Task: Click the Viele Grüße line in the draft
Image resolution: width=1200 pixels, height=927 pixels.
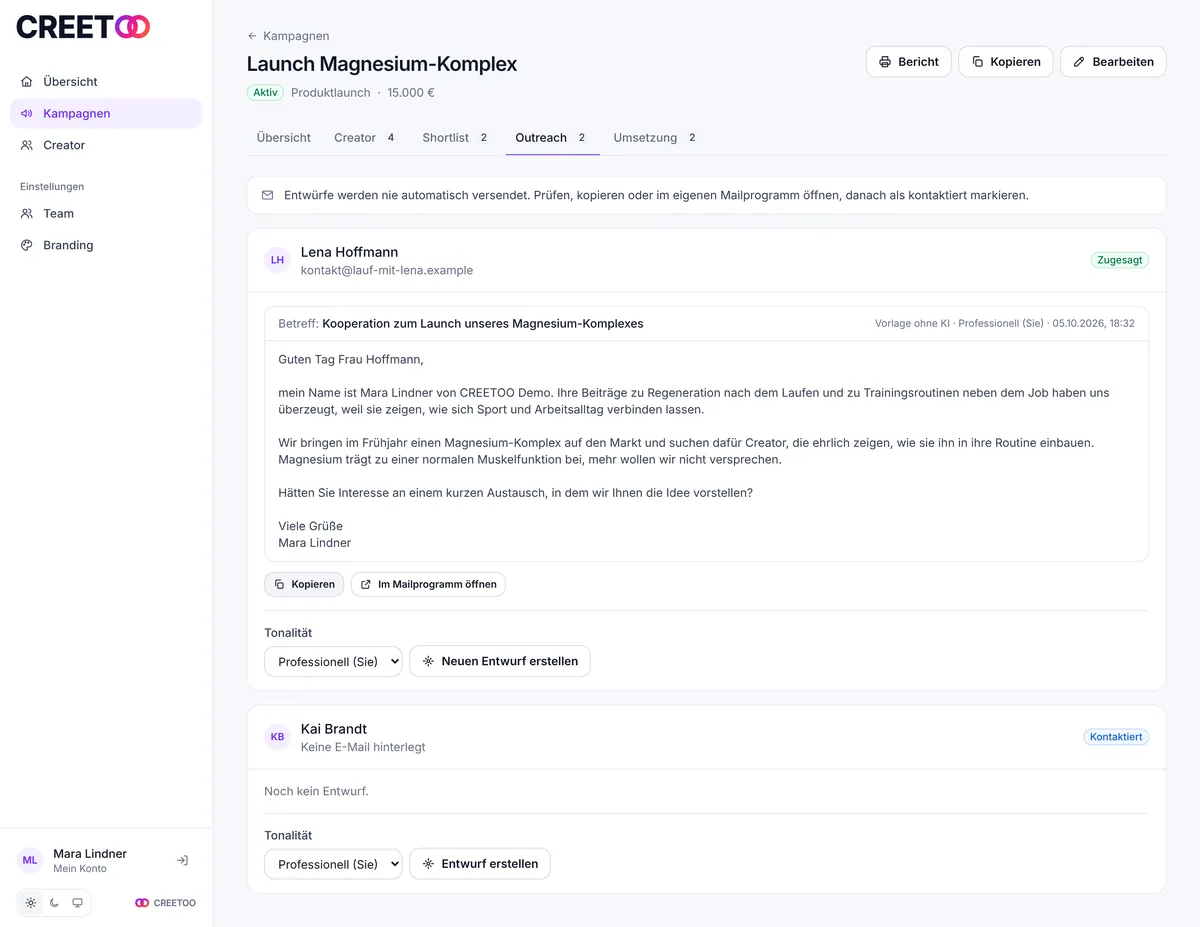Action: coord(310,526)
